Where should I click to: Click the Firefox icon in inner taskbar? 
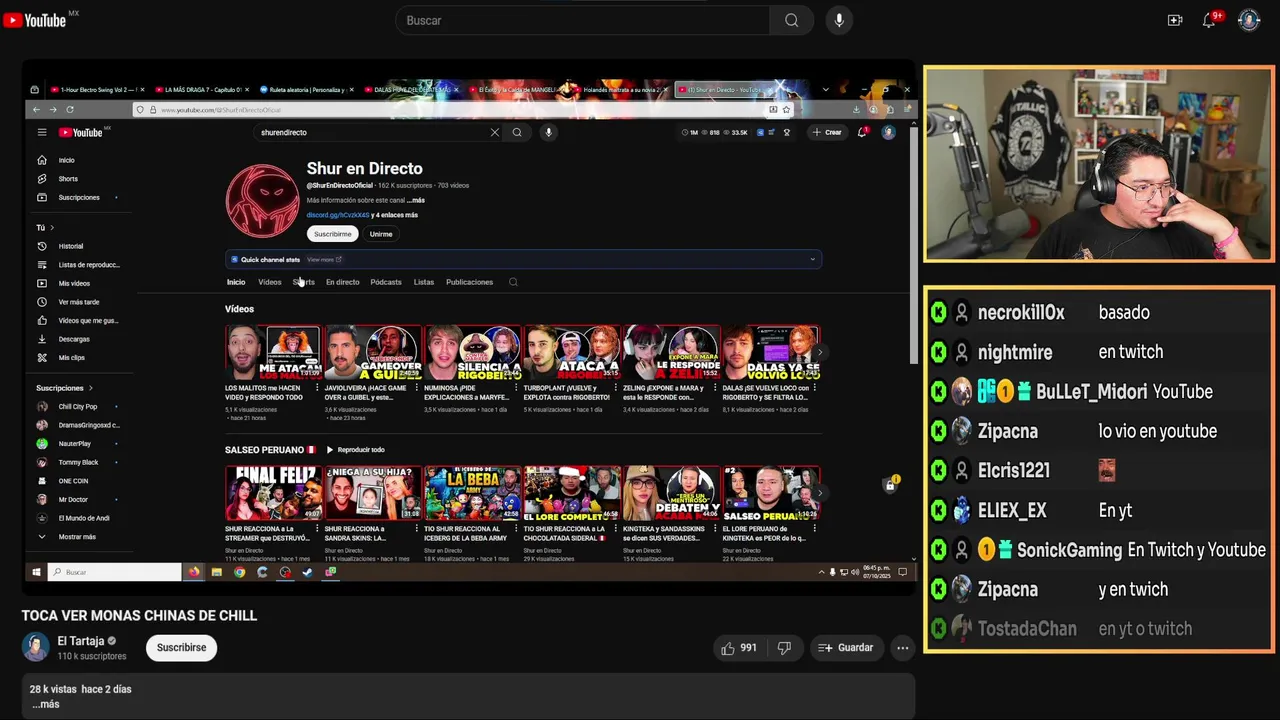point(194,572)
